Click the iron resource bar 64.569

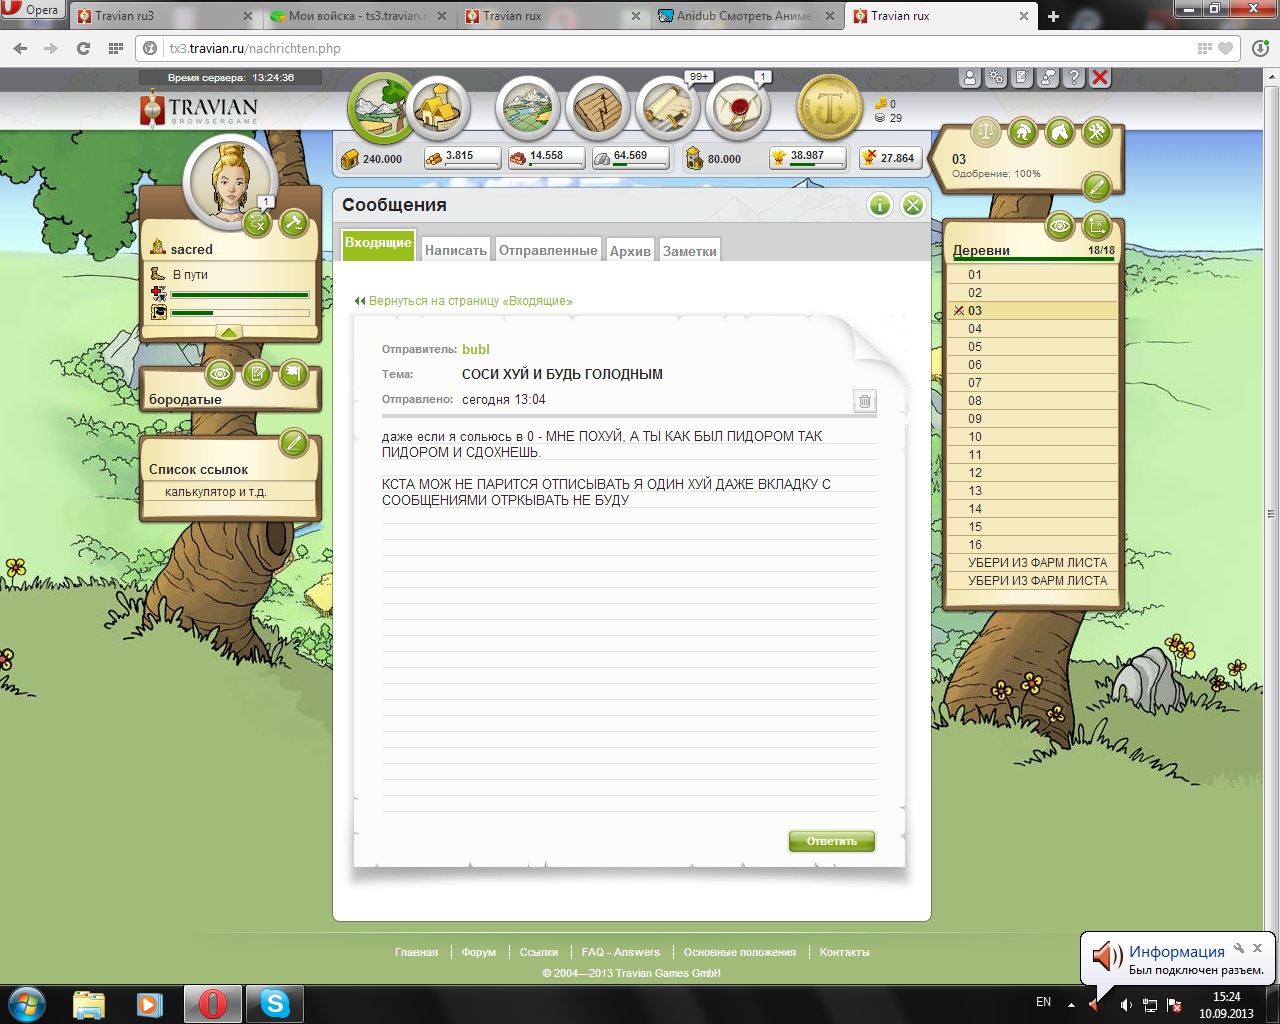pos(630,158)
